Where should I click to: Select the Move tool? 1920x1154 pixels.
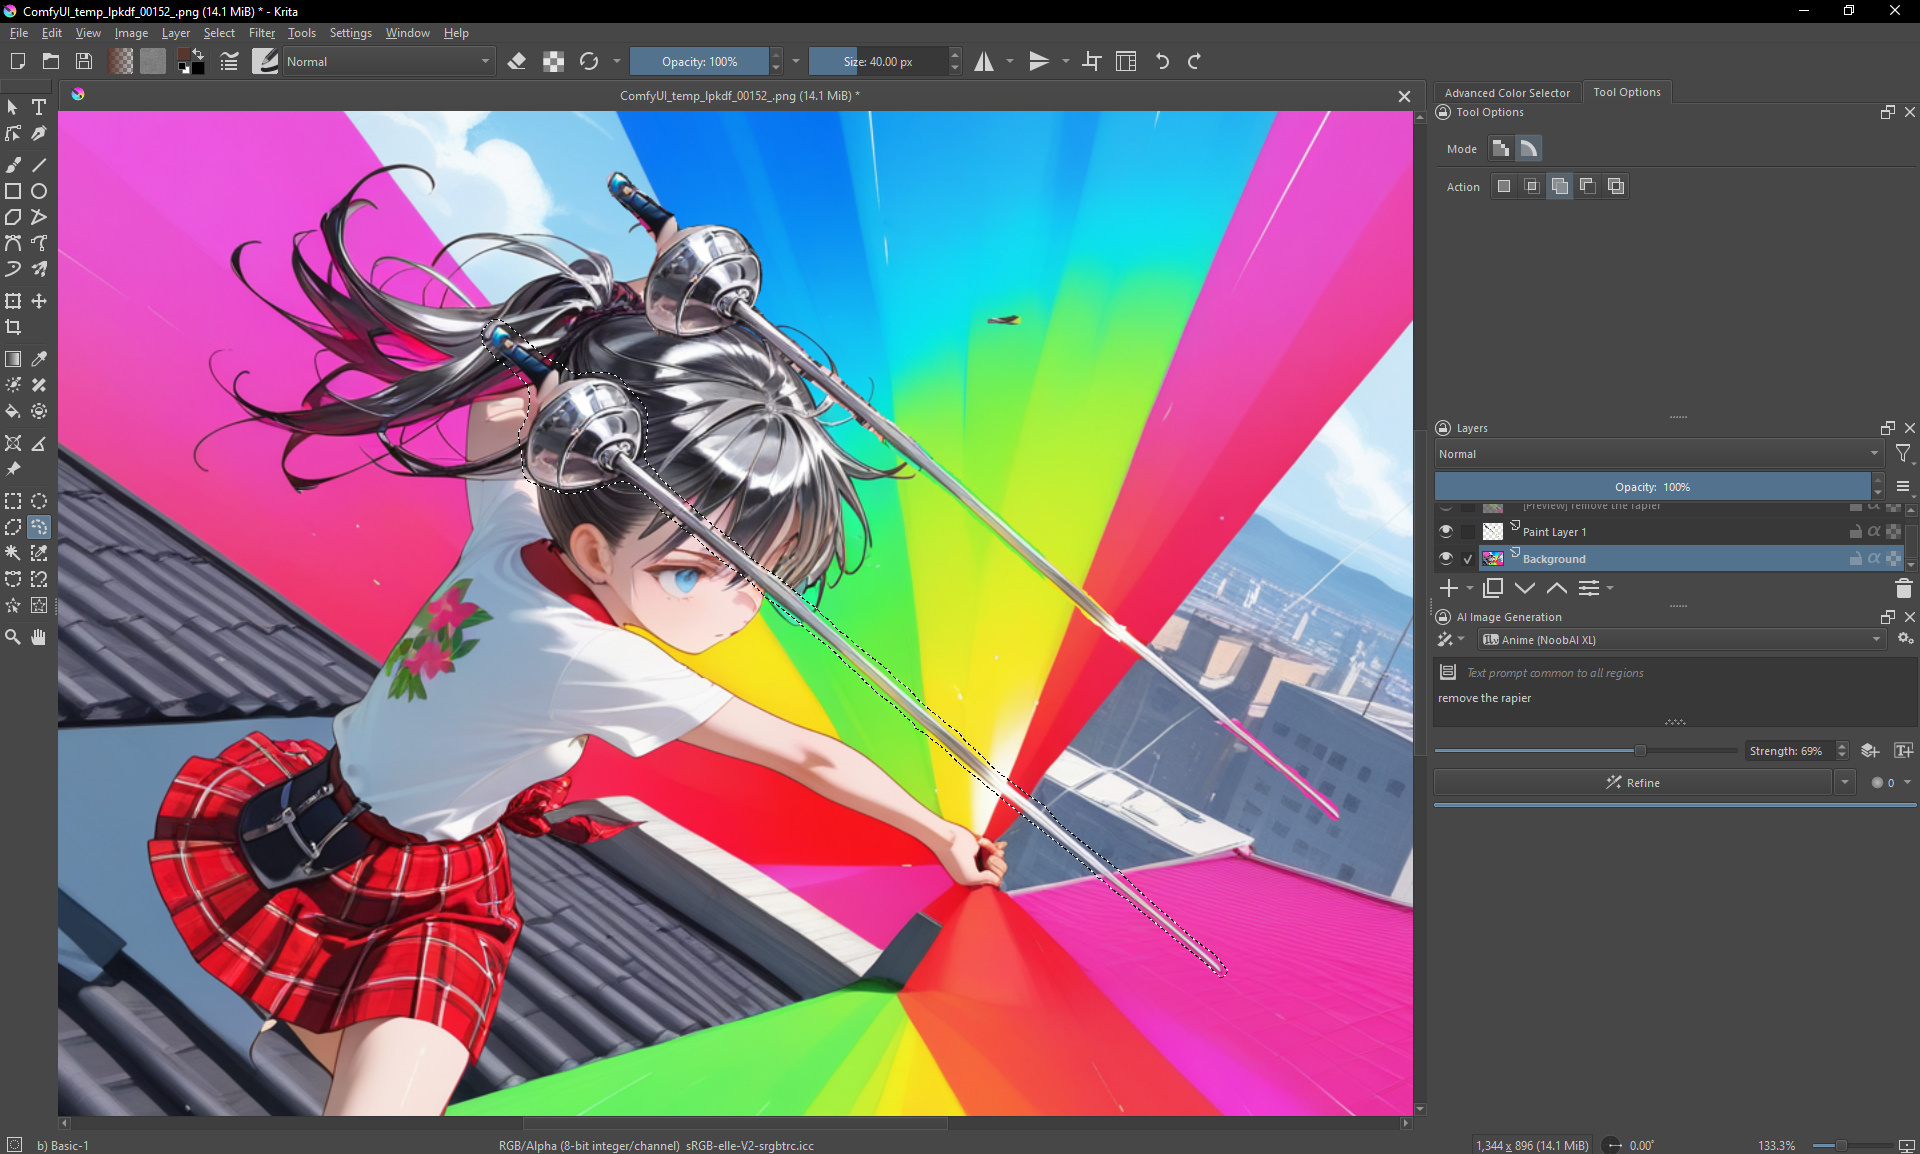coord(39,301)
